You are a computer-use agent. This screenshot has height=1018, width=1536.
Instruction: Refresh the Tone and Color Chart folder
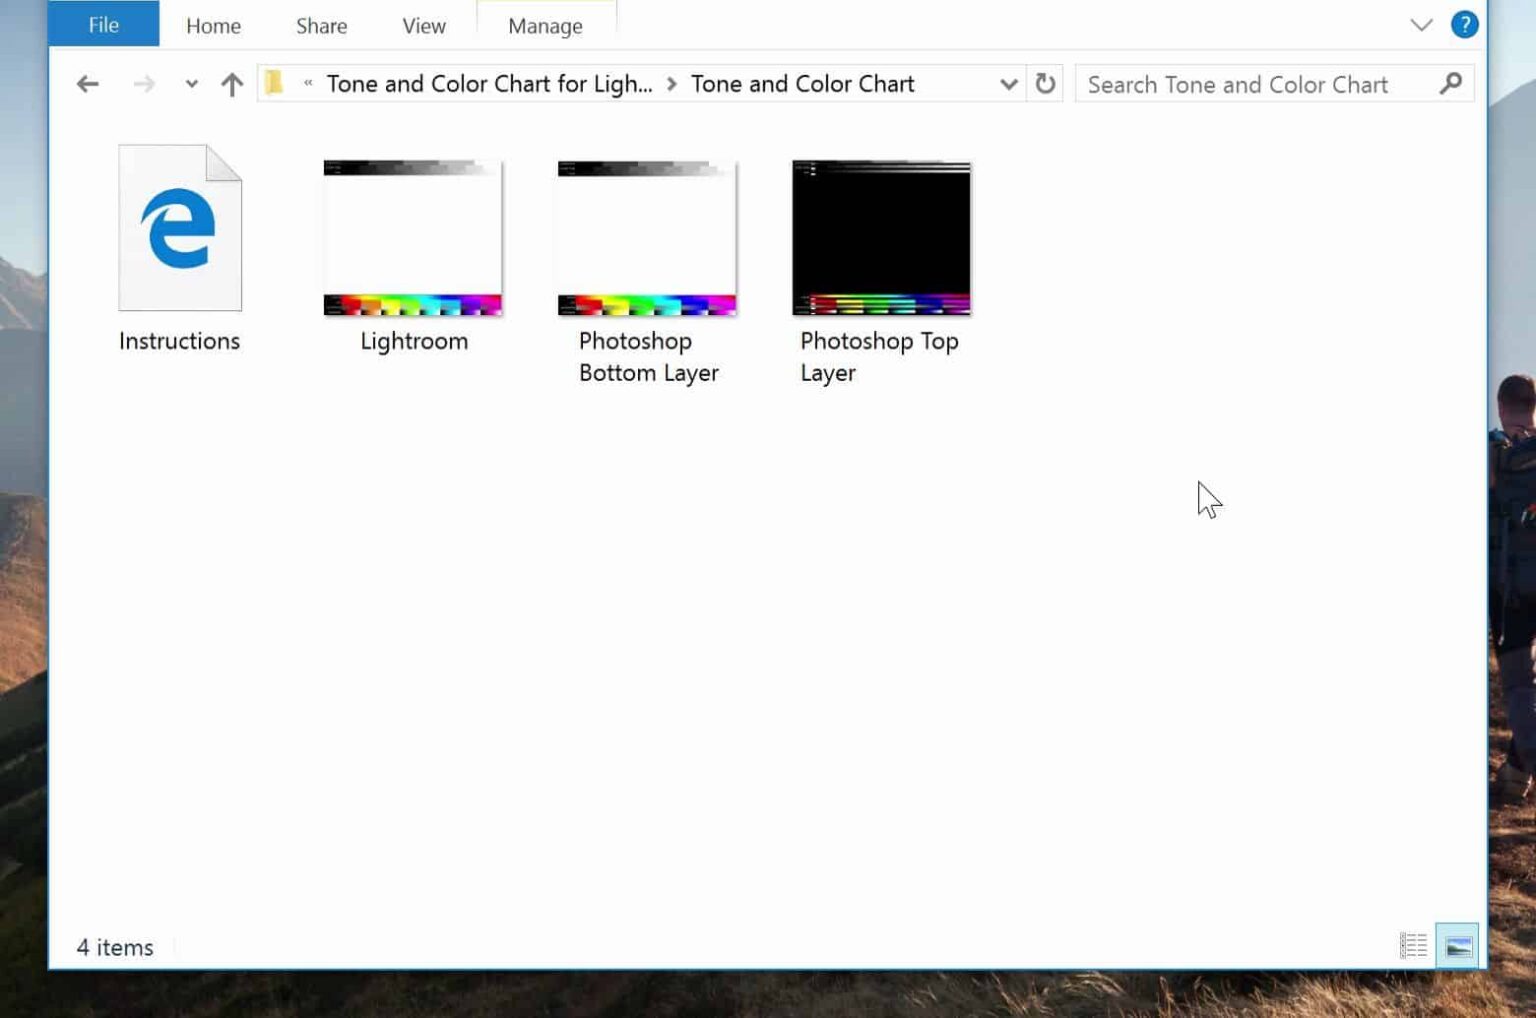pos(1045,84)
